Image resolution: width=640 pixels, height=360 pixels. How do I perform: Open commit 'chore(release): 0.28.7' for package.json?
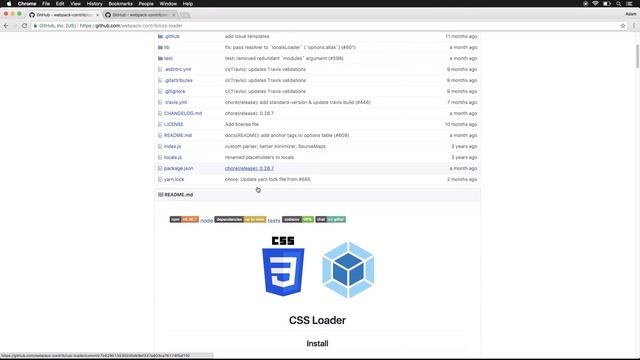249,169
